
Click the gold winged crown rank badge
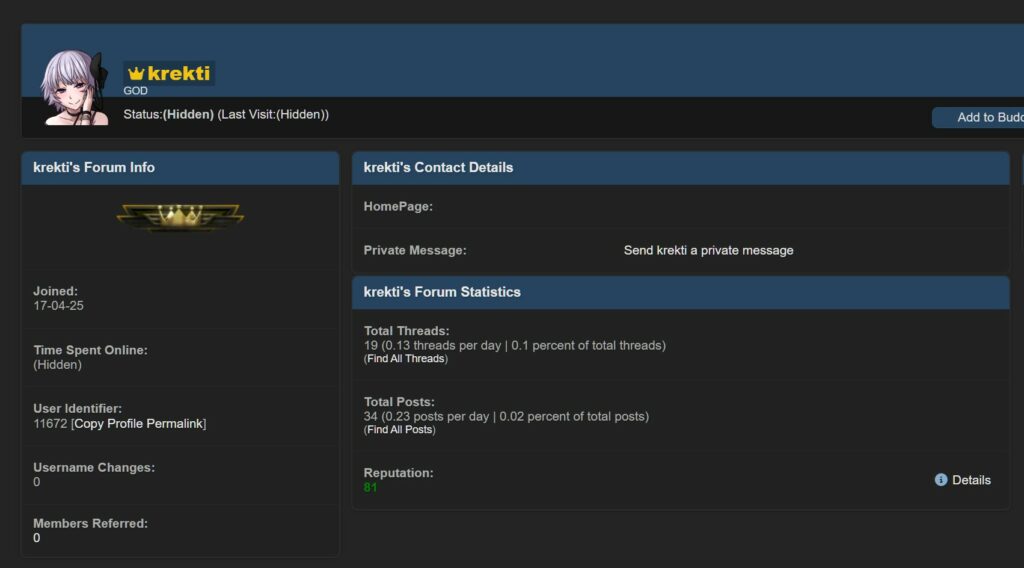pyautogui.click(x=180, y=217)
